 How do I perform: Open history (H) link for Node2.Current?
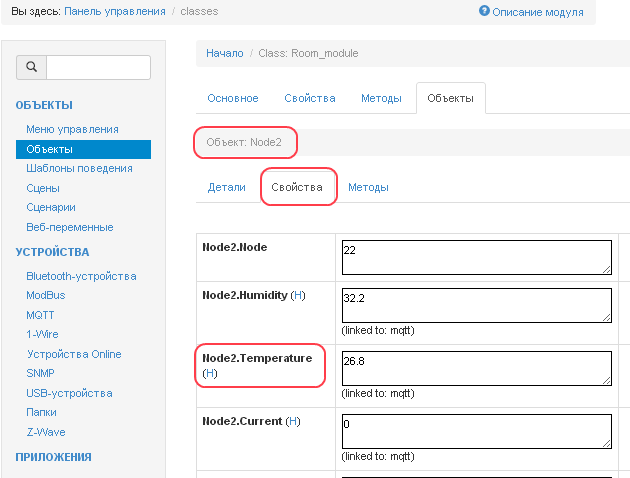point(293,422)
